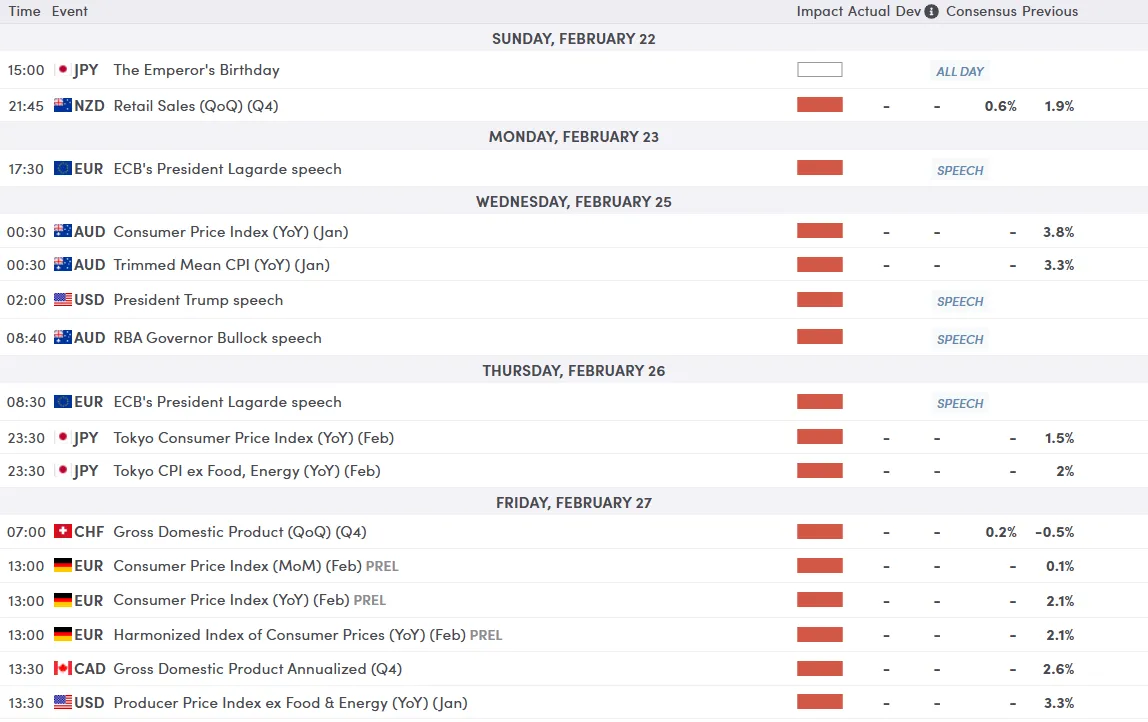Click the Wednesday, February 25 date header

pyautogui.click(x=574, y=202)
